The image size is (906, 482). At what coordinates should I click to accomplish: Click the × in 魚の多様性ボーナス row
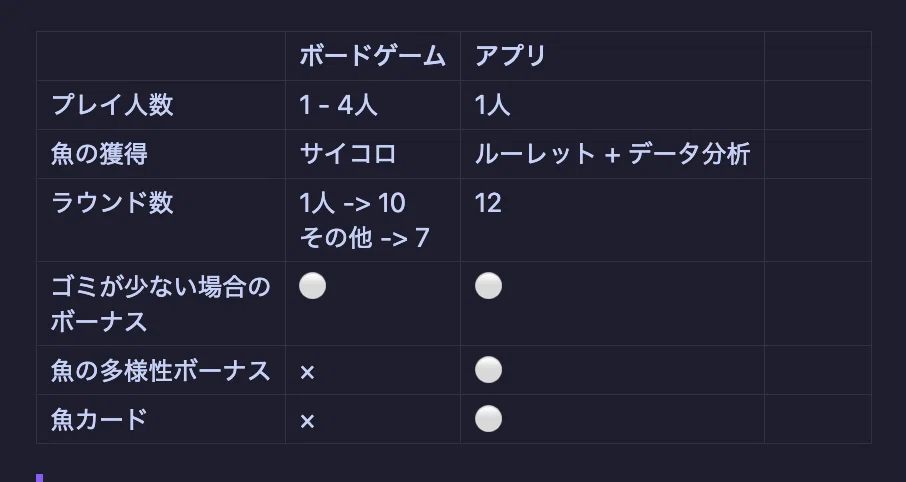click(307, 373)
